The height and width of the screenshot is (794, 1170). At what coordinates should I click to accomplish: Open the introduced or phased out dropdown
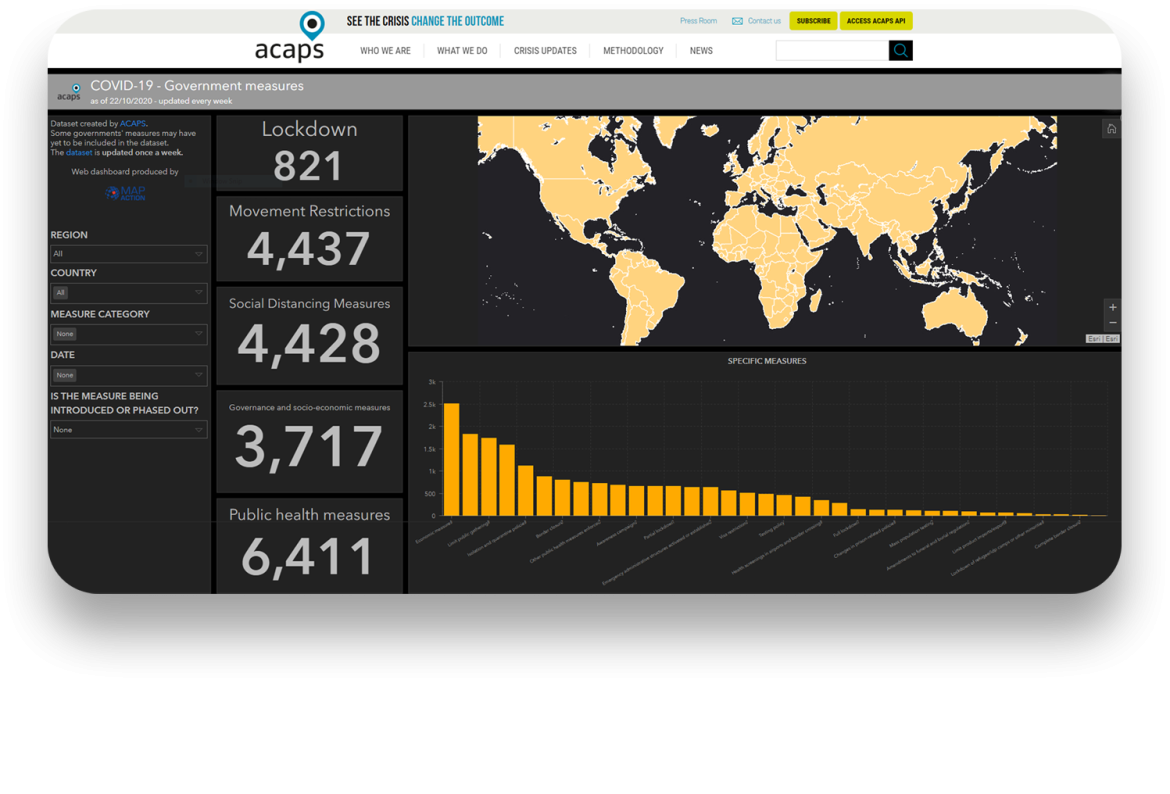pyautogui.click(x=129, y=430)
